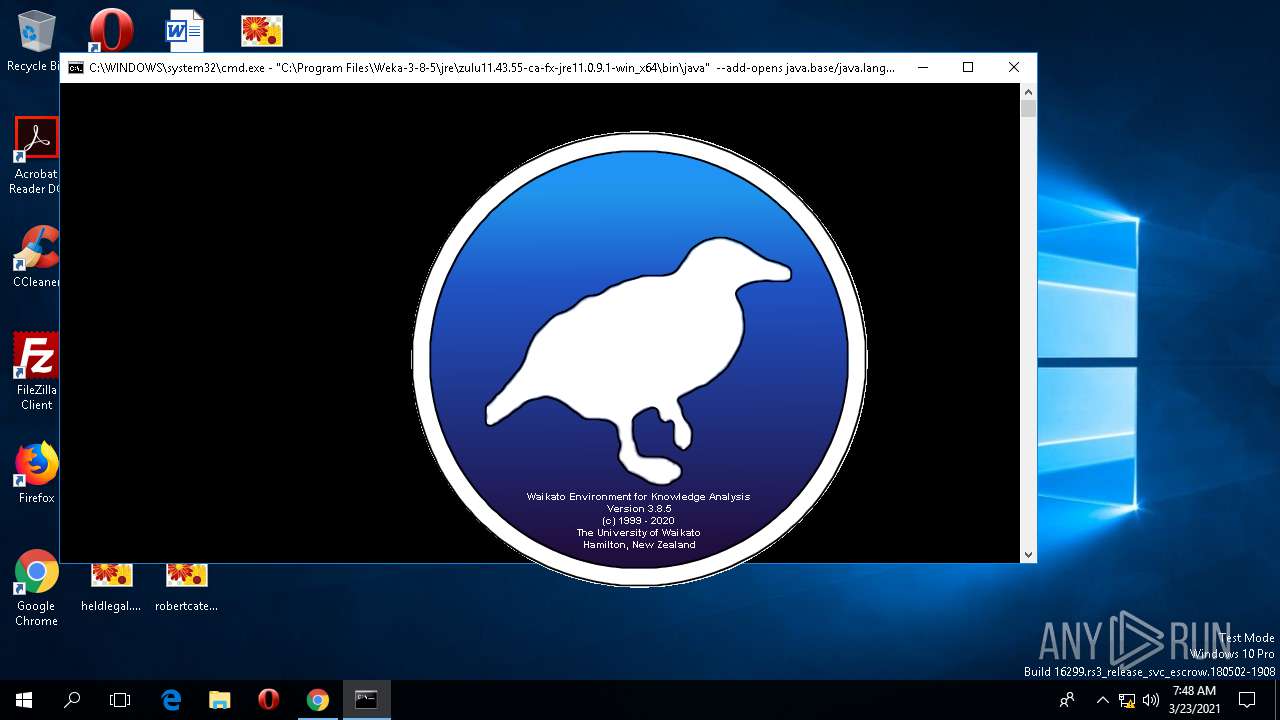The image size is (1280, 720).
Task: Open the heldlegal file on the desktop
Action: point(111,588)
